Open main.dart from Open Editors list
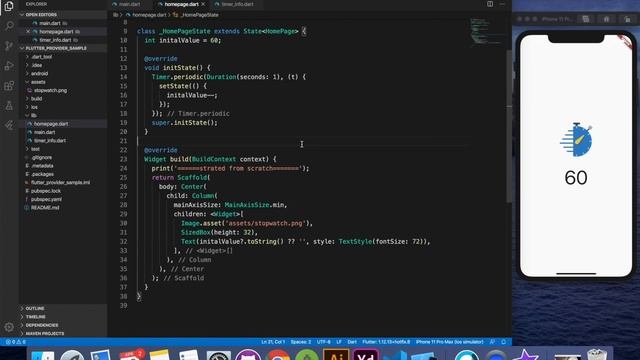The width and height of the screenshot is (640, 360). pyautogui.click(x=50, y=23)
